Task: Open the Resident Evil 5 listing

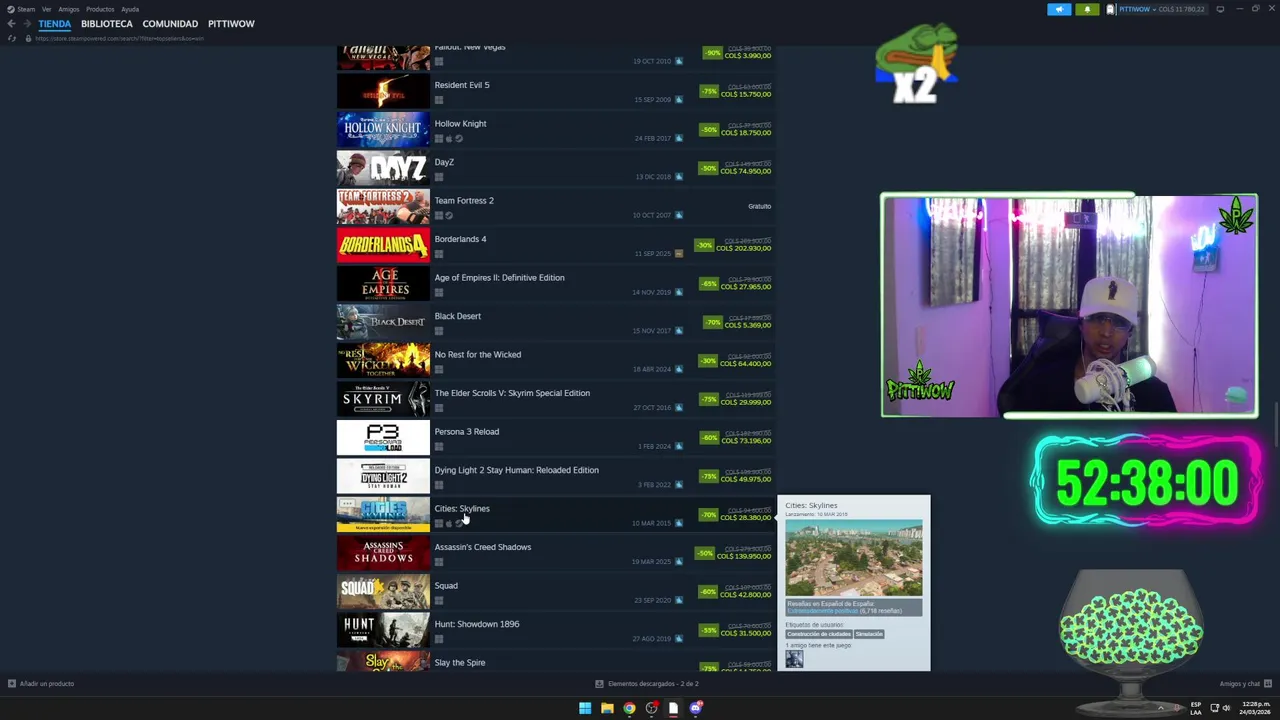Action: [556, 91]
